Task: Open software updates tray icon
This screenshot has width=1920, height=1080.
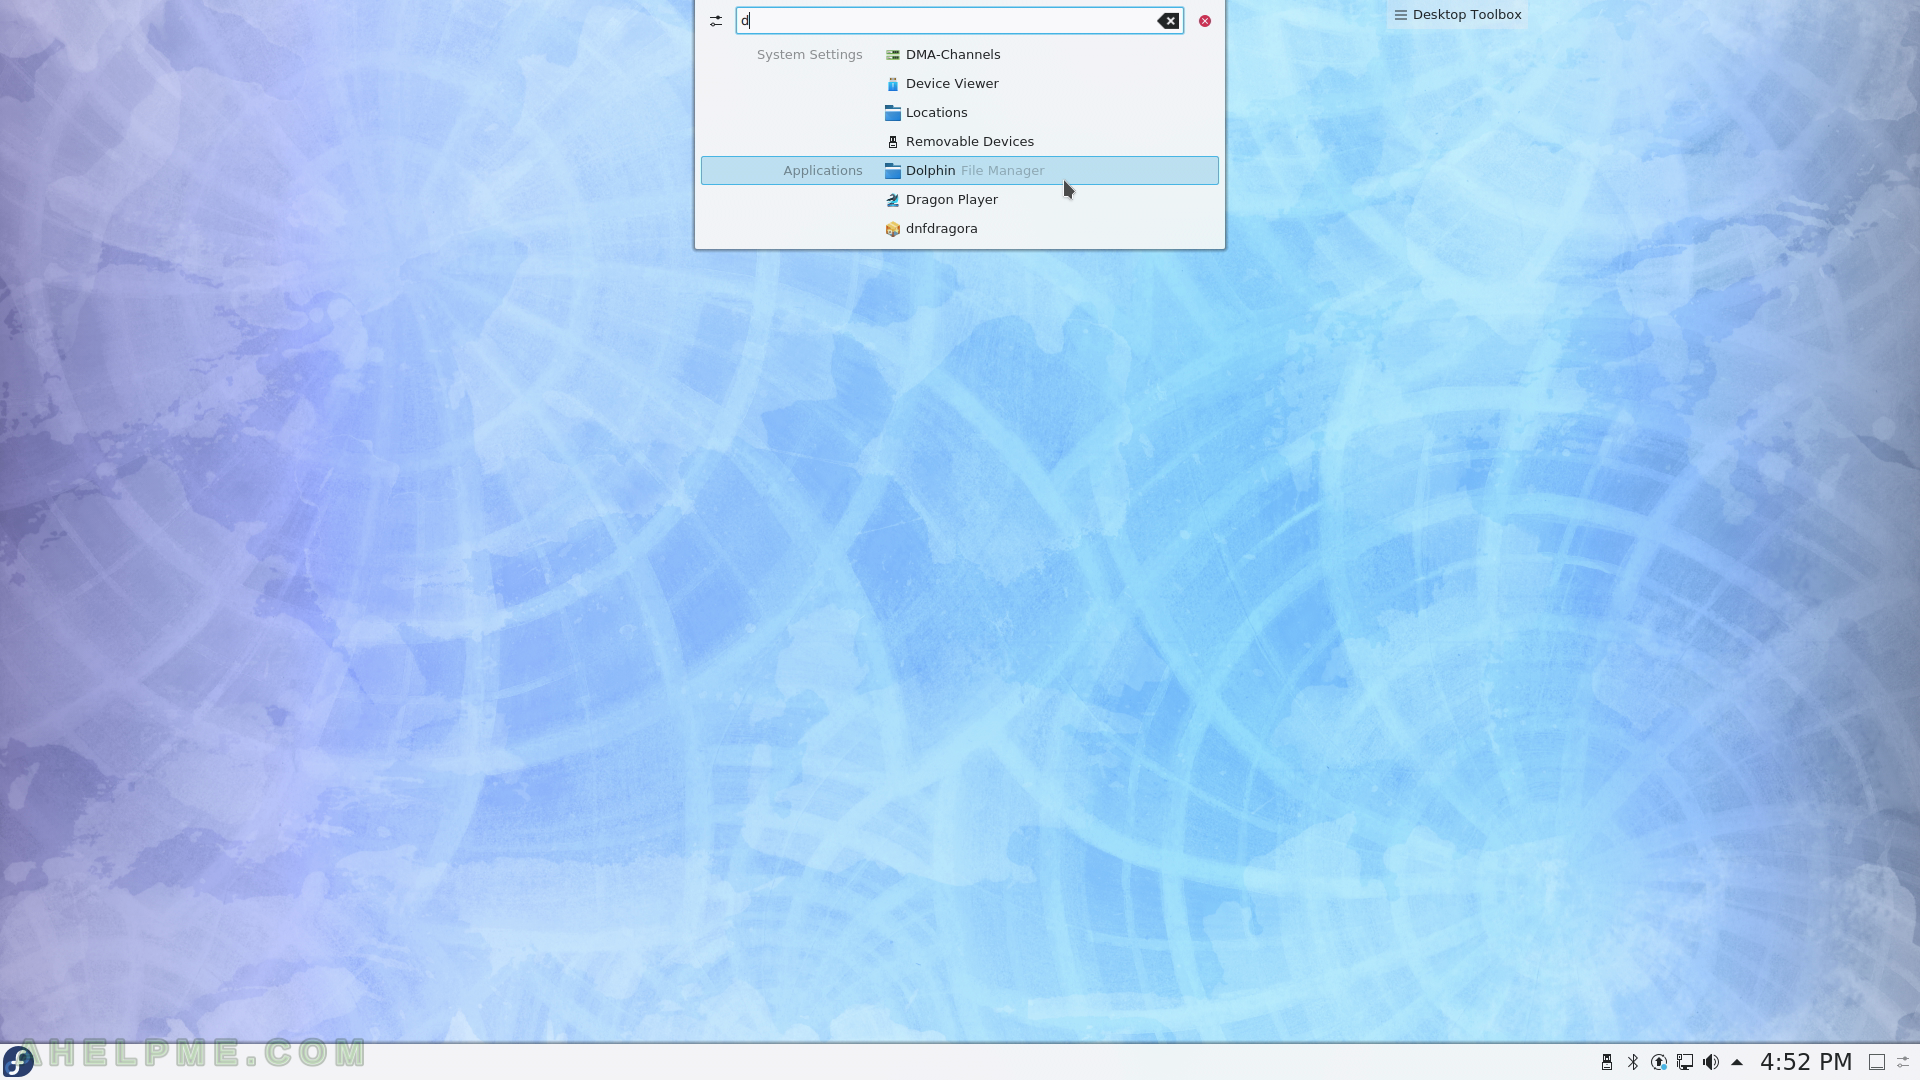Action: (1659, 1062)
